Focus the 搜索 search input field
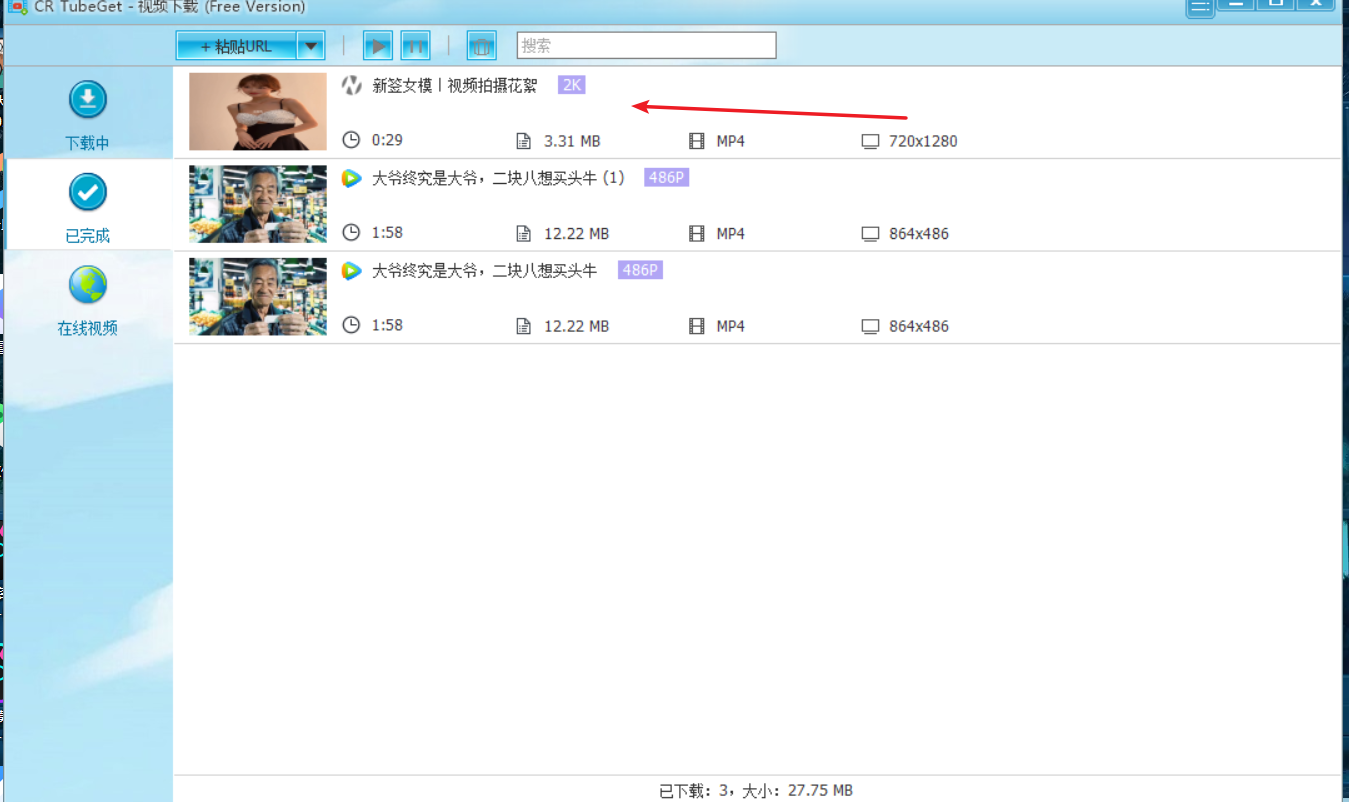 point(646,45)
